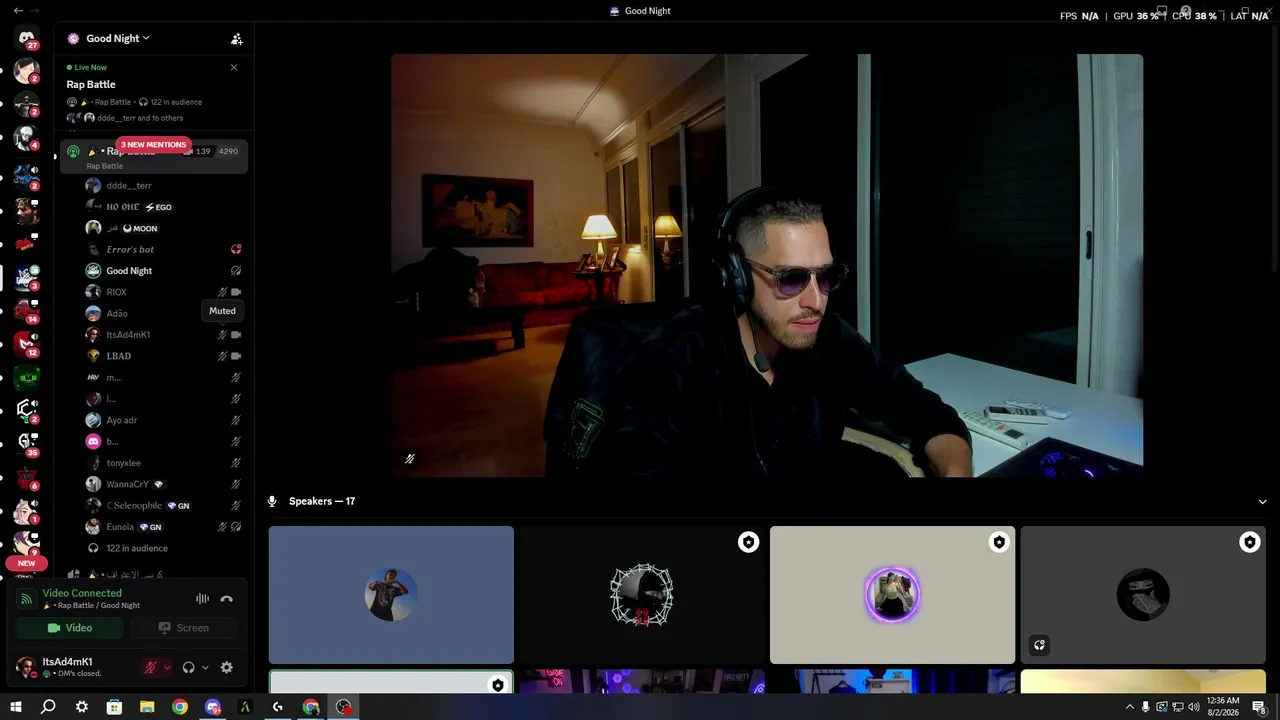
Task: Toggle deafen with the headphones icon
Action: tap(188, 668)
